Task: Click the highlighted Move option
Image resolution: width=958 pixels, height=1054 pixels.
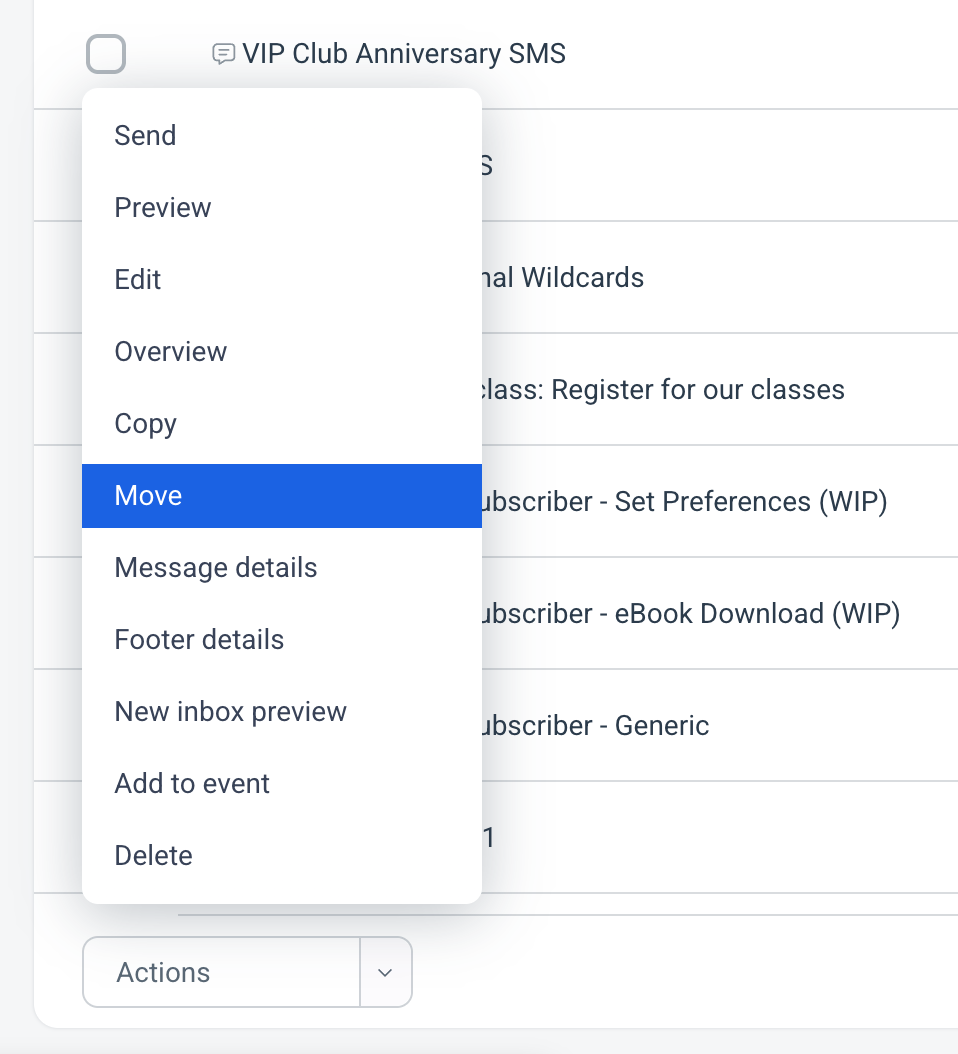Action: tap(282, 495)
